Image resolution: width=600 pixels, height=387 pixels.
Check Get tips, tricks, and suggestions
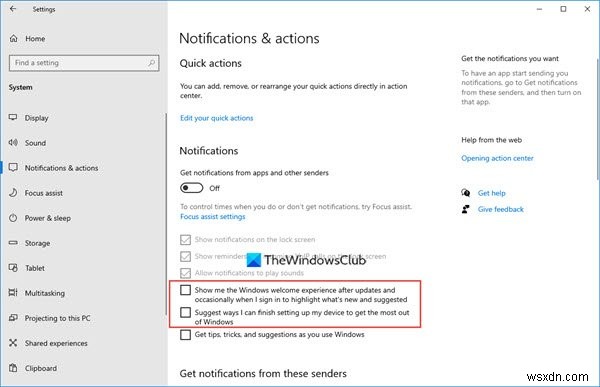tap(185, 335)
